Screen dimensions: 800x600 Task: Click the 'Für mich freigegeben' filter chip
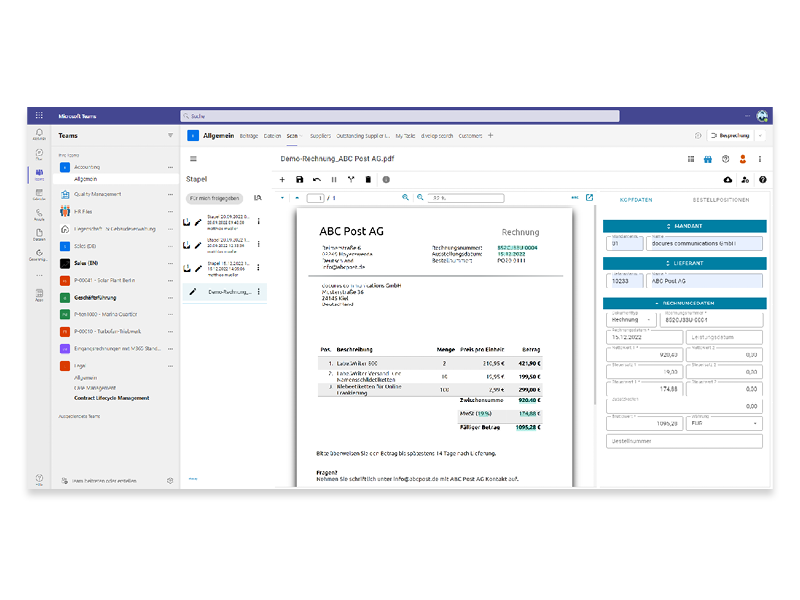(214, 198)
